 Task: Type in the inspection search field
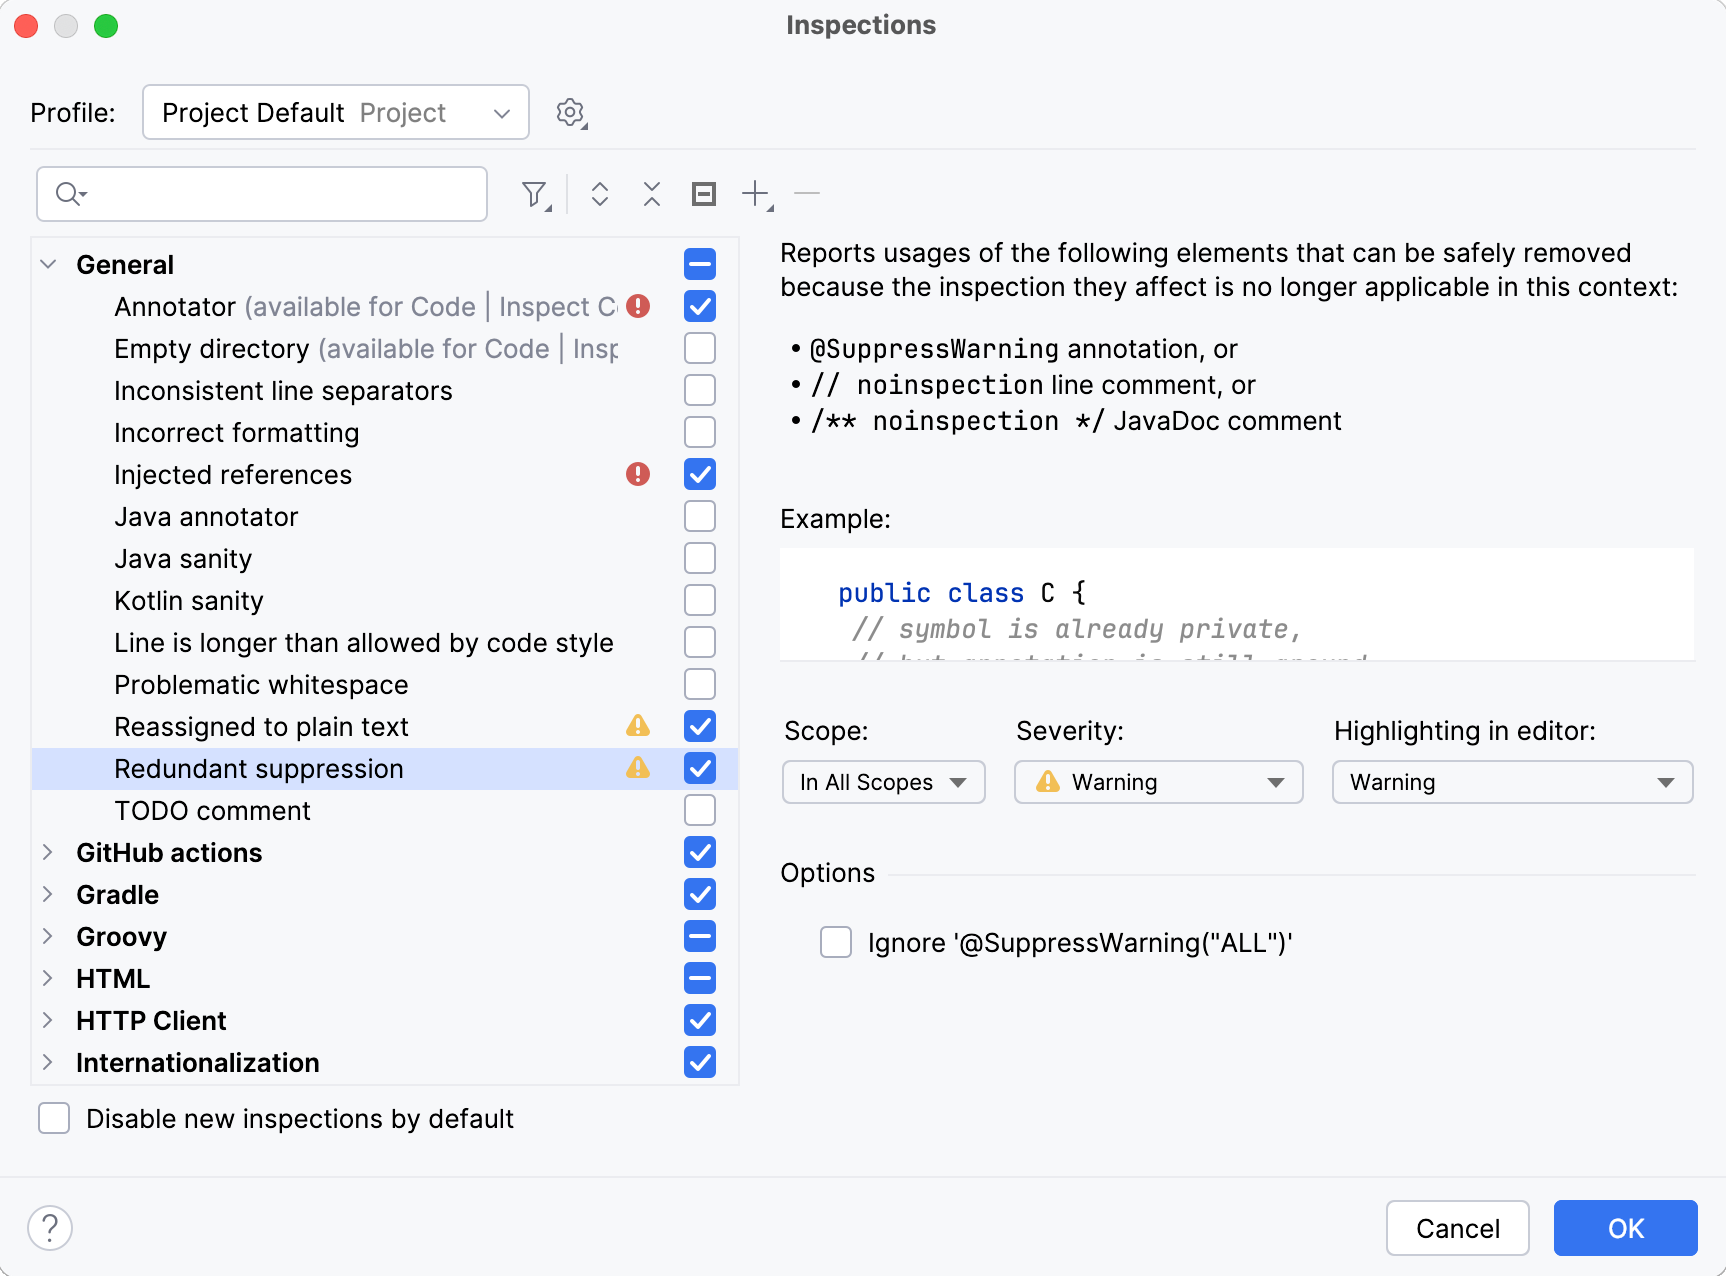pos(260,193)
